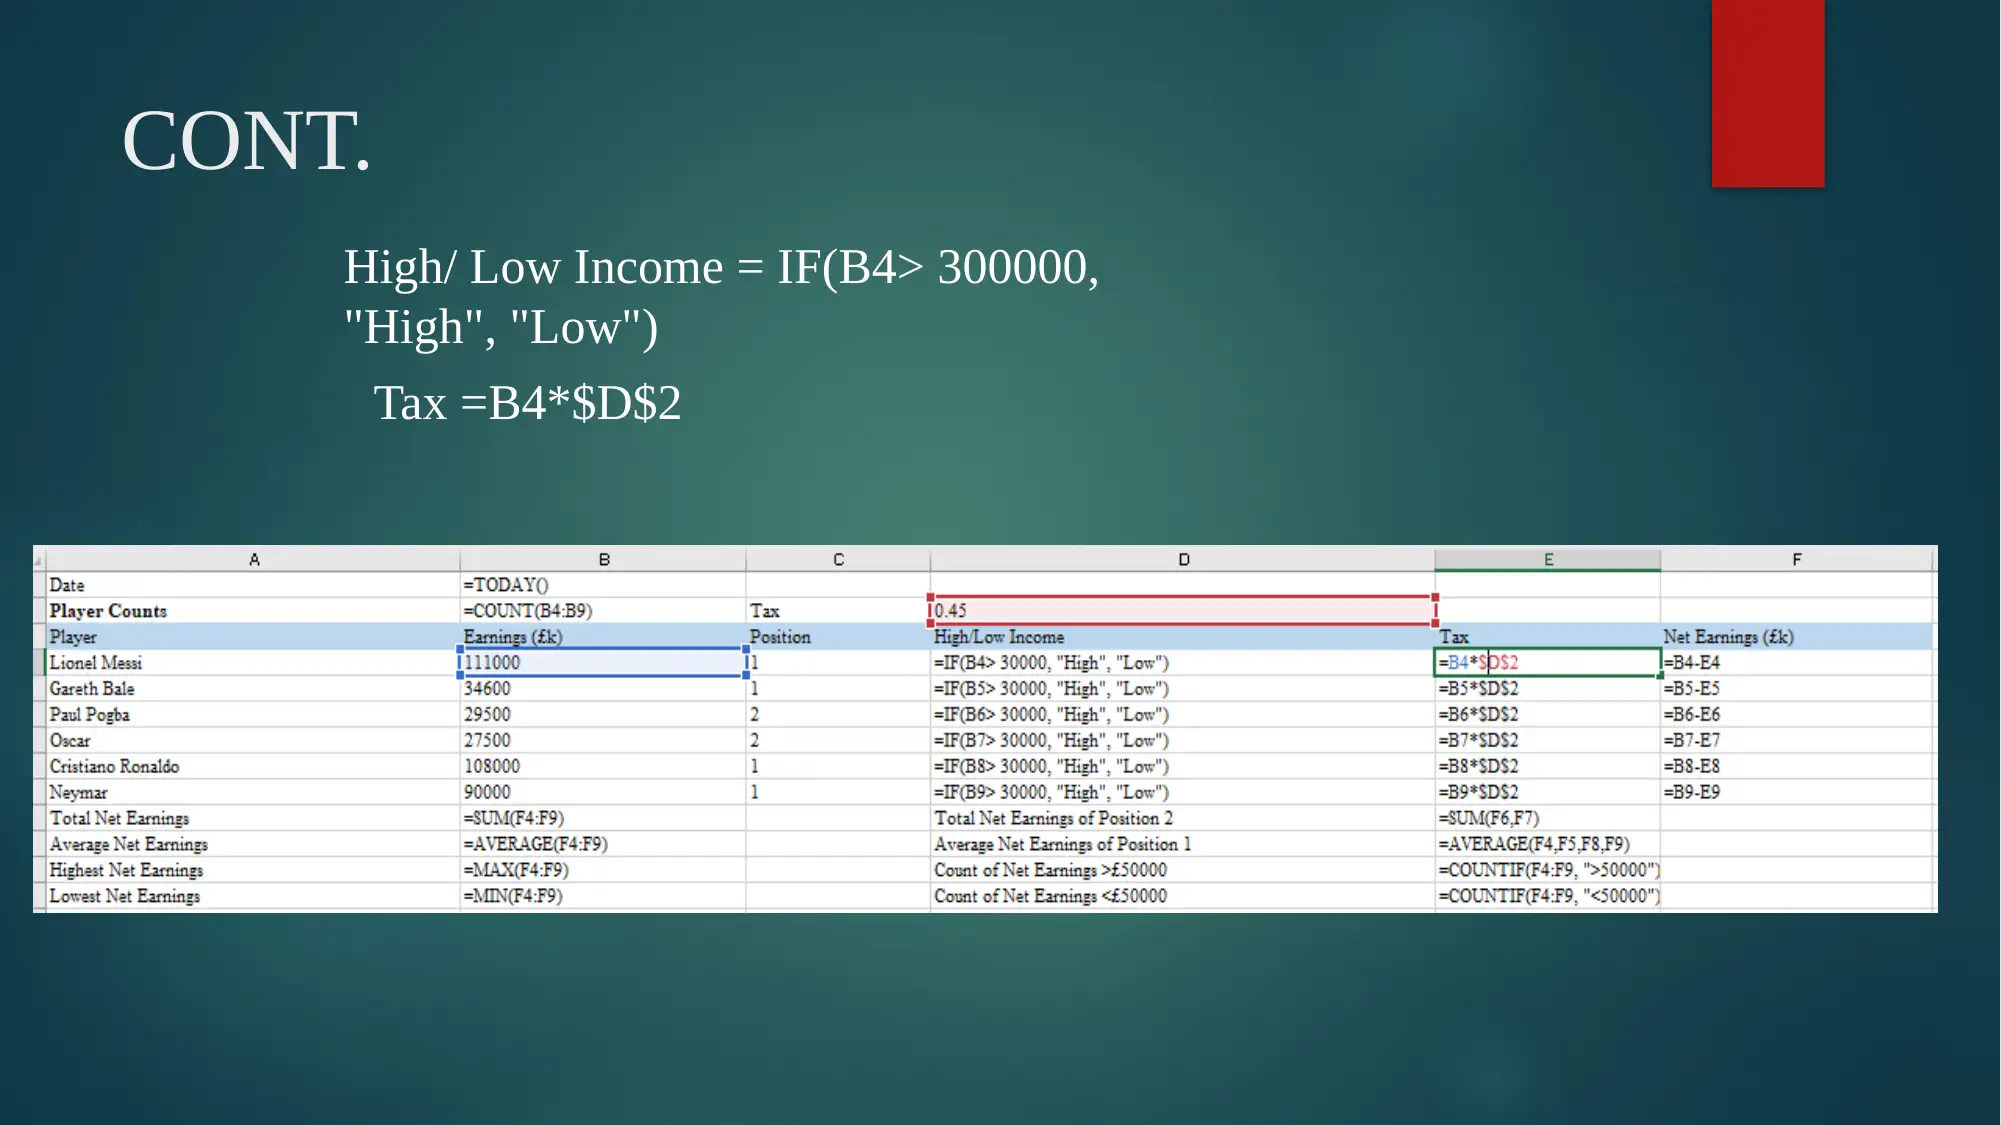Click the Oscar cell
The image size is (2001, 1125).
[x=253, y=741]
